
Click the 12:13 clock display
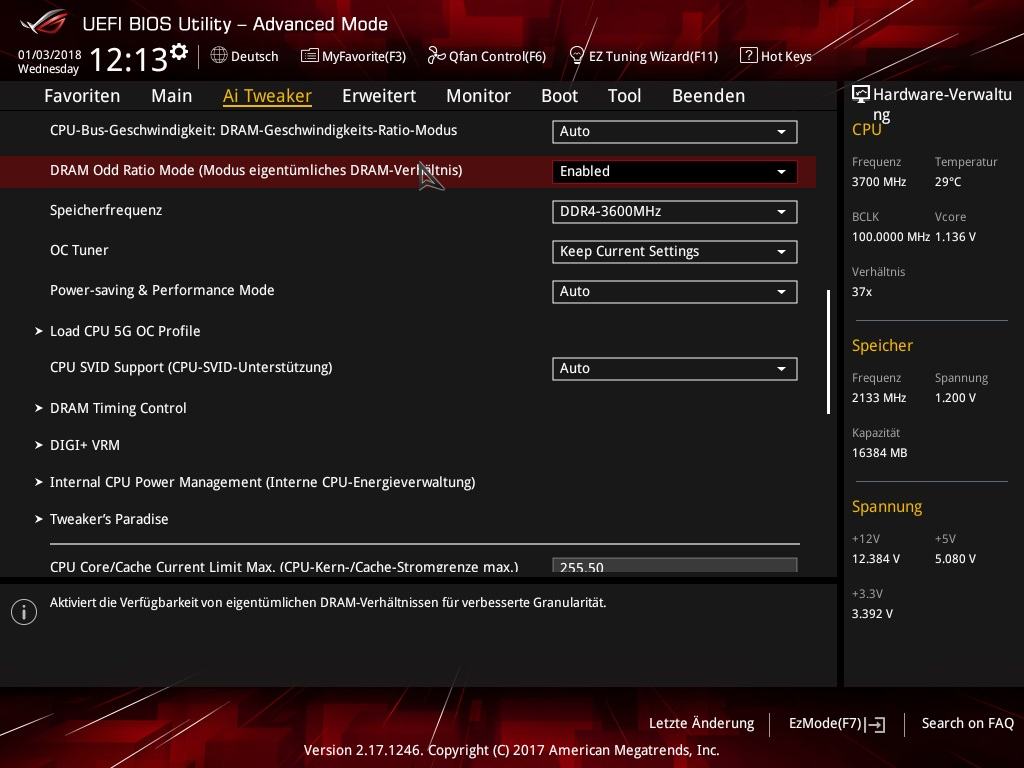click(129, 59)
